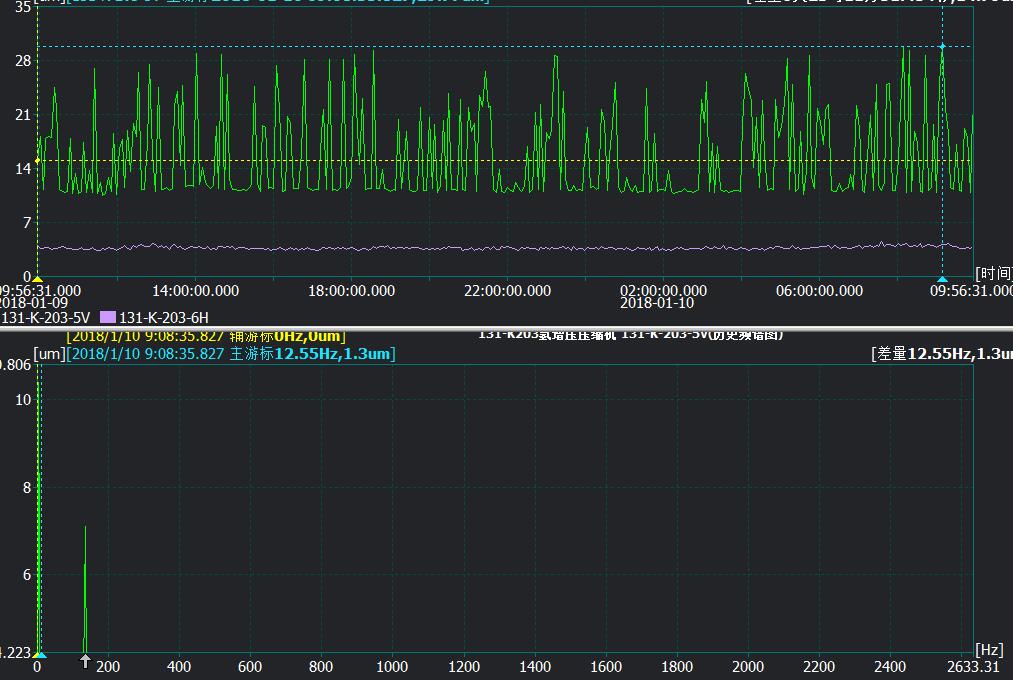Viewport: 1013px width, 680px height.
Task: Click the 06:00:00.000 time axis label
Action: [819, 291]
